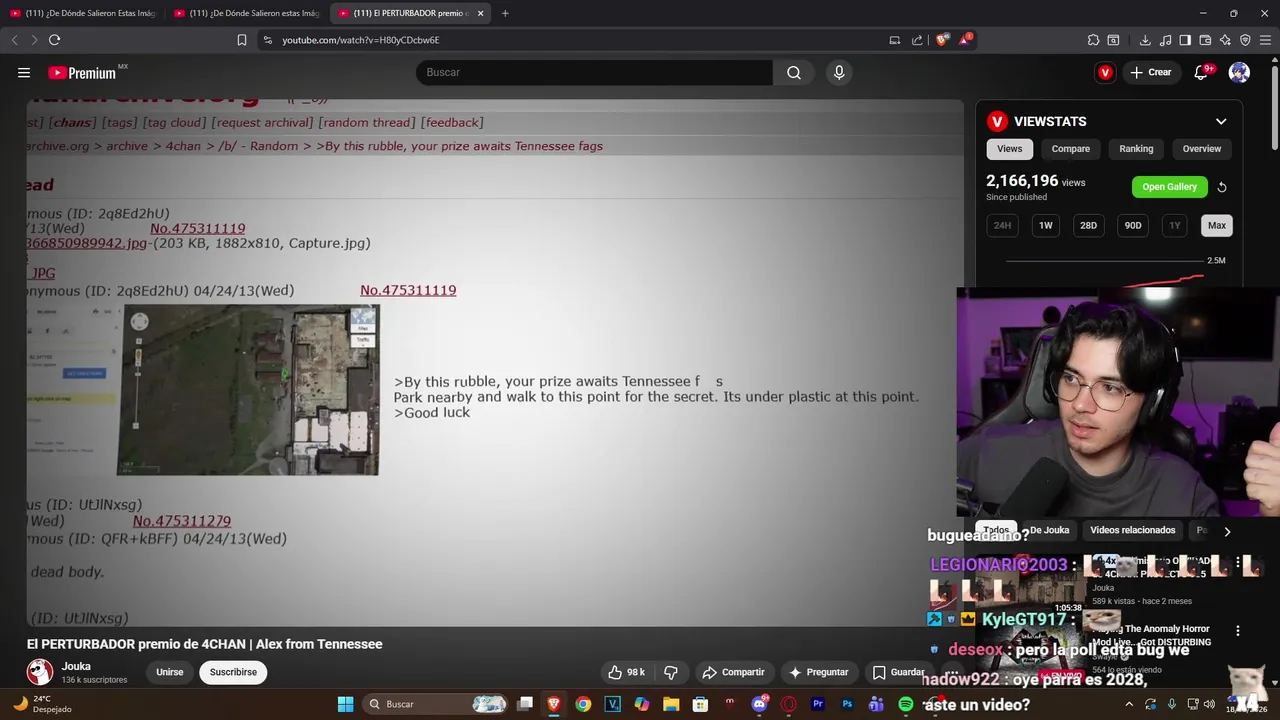Open Discord from the taskbar
Viewport: 1280px width, 720px height.
[x=759, y=704]
